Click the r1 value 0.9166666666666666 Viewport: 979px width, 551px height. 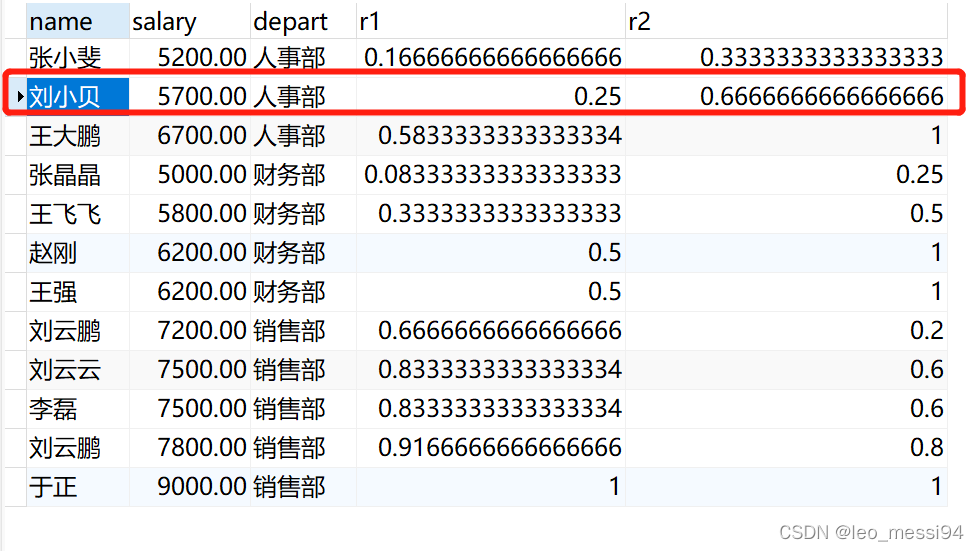click(491, 447)
